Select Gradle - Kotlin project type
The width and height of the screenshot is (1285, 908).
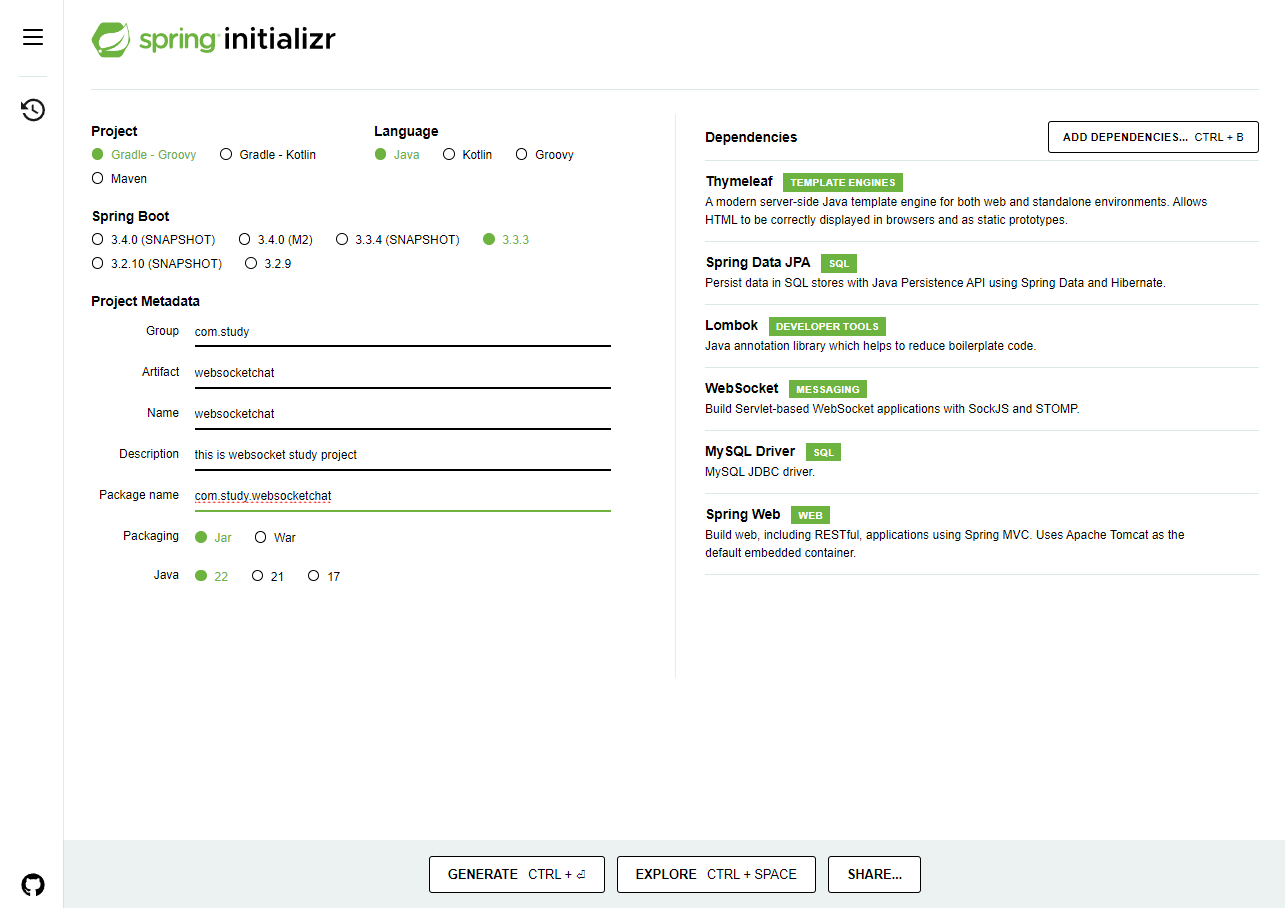[x=268, y=155]
